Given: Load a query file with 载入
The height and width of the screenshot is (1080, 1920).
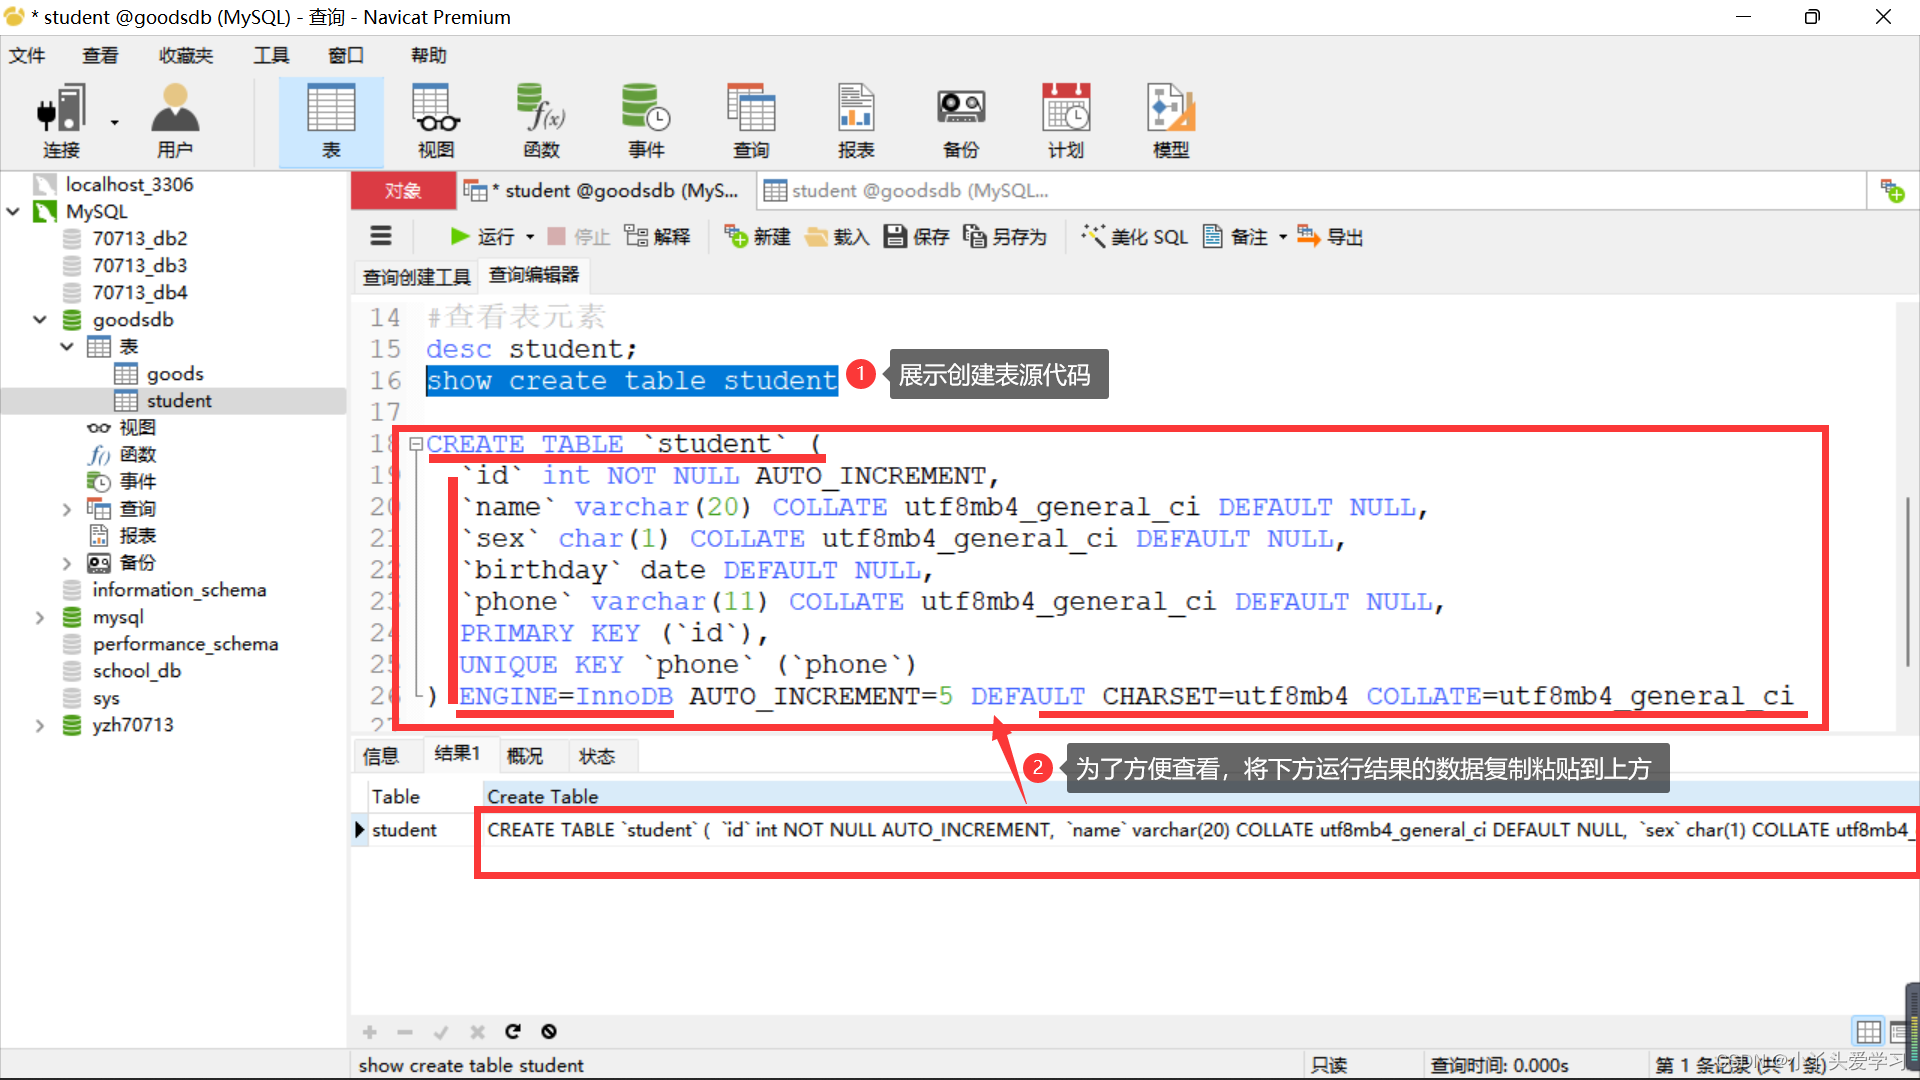Looking at the screenshot, I should (837, 237).
